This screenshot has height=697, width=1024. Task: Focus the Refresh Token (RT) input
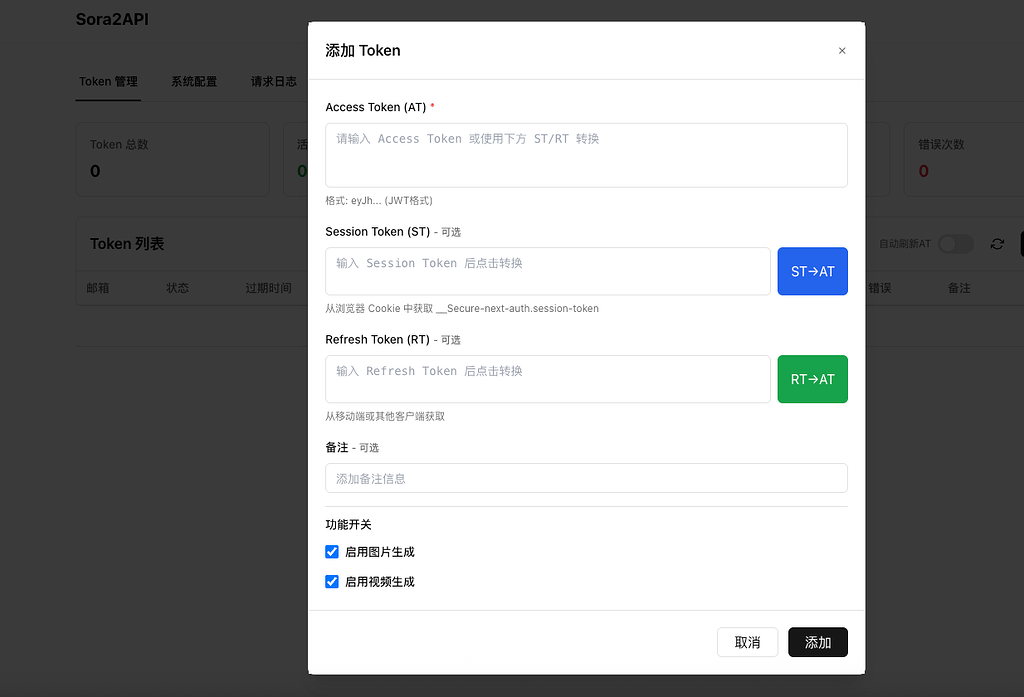tap(548, 379)
